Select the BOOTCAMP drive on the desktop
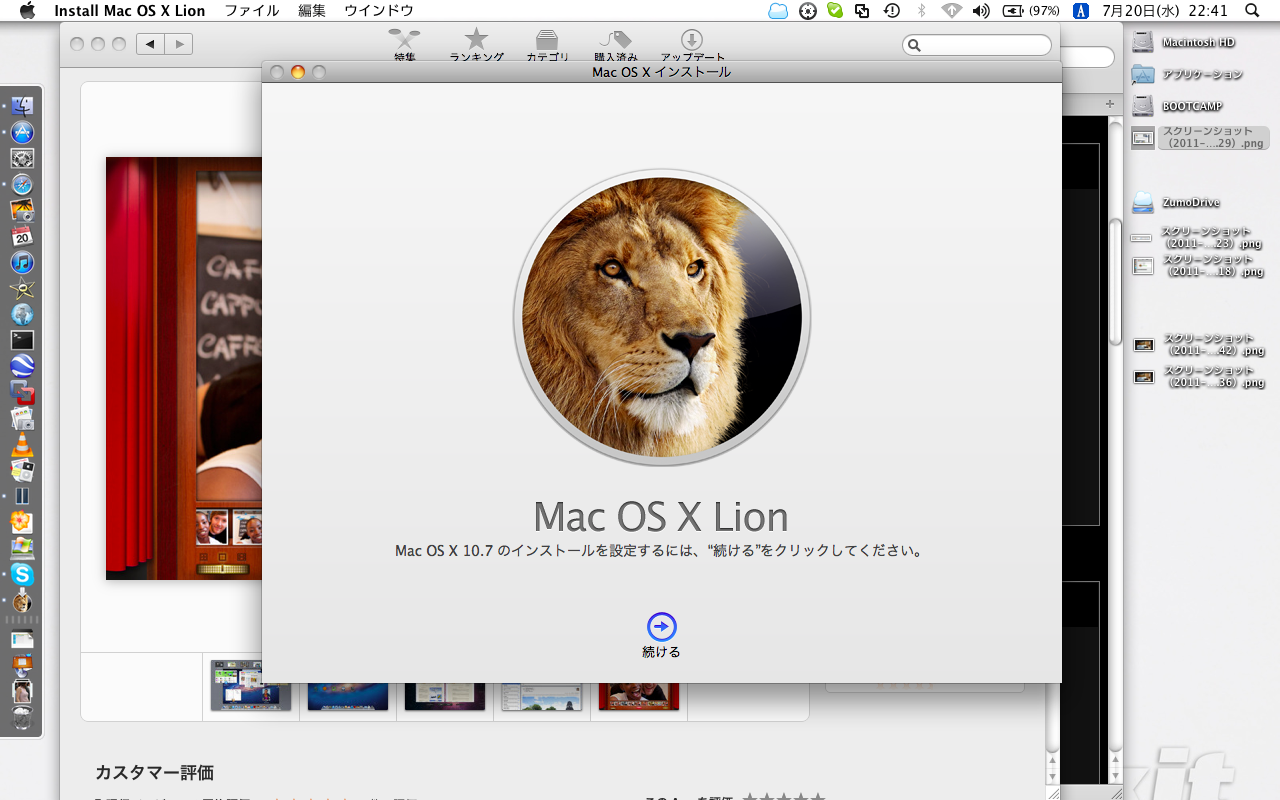Screen dimensions: 1280x800 coord(1143,106)
